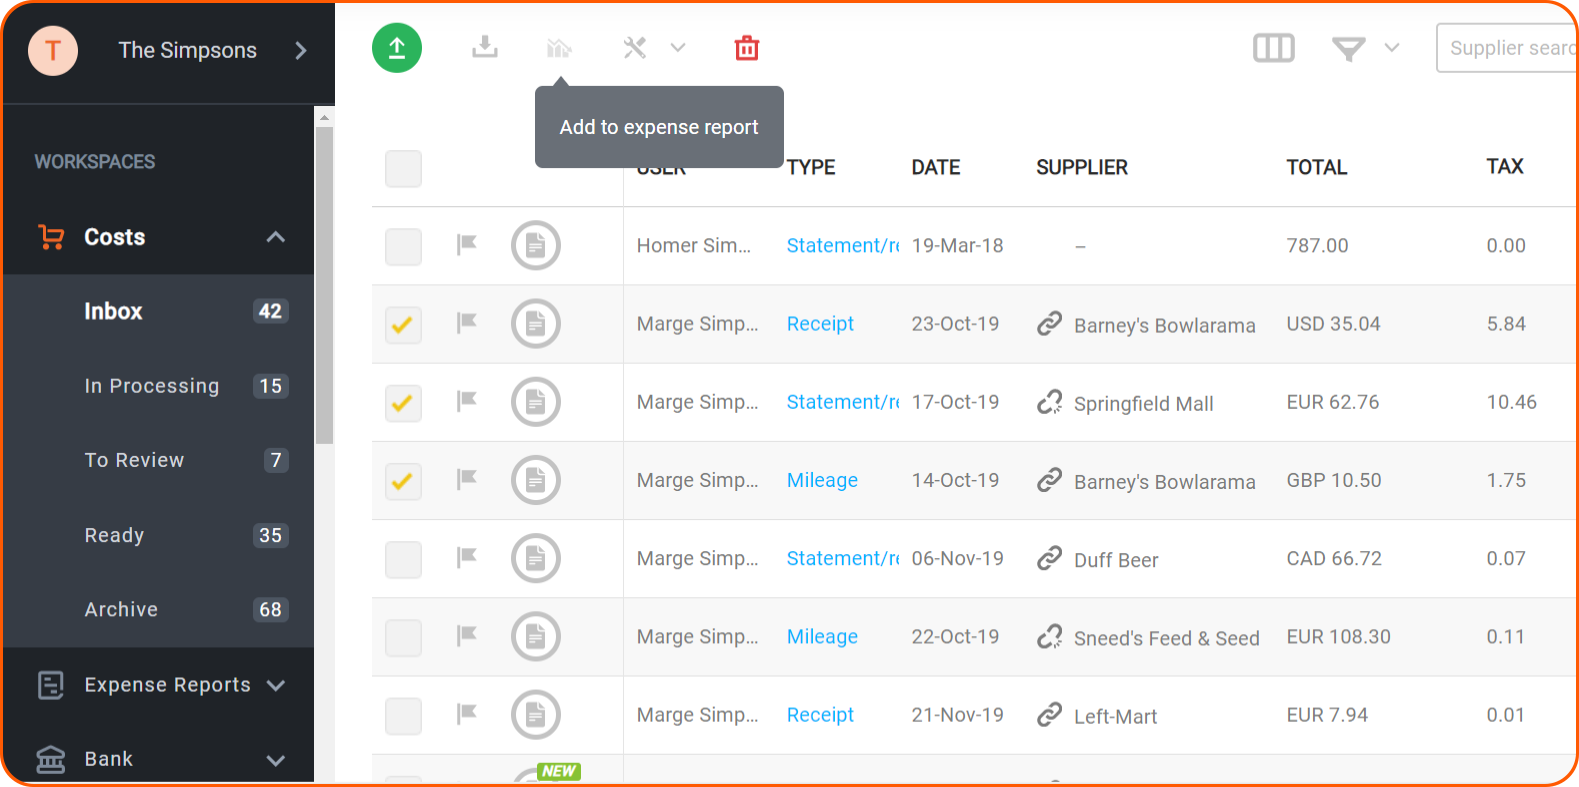The height and width of the screenshot is (787, 1579).
Task: Open the column layout icon
Action: (1274, 48)
